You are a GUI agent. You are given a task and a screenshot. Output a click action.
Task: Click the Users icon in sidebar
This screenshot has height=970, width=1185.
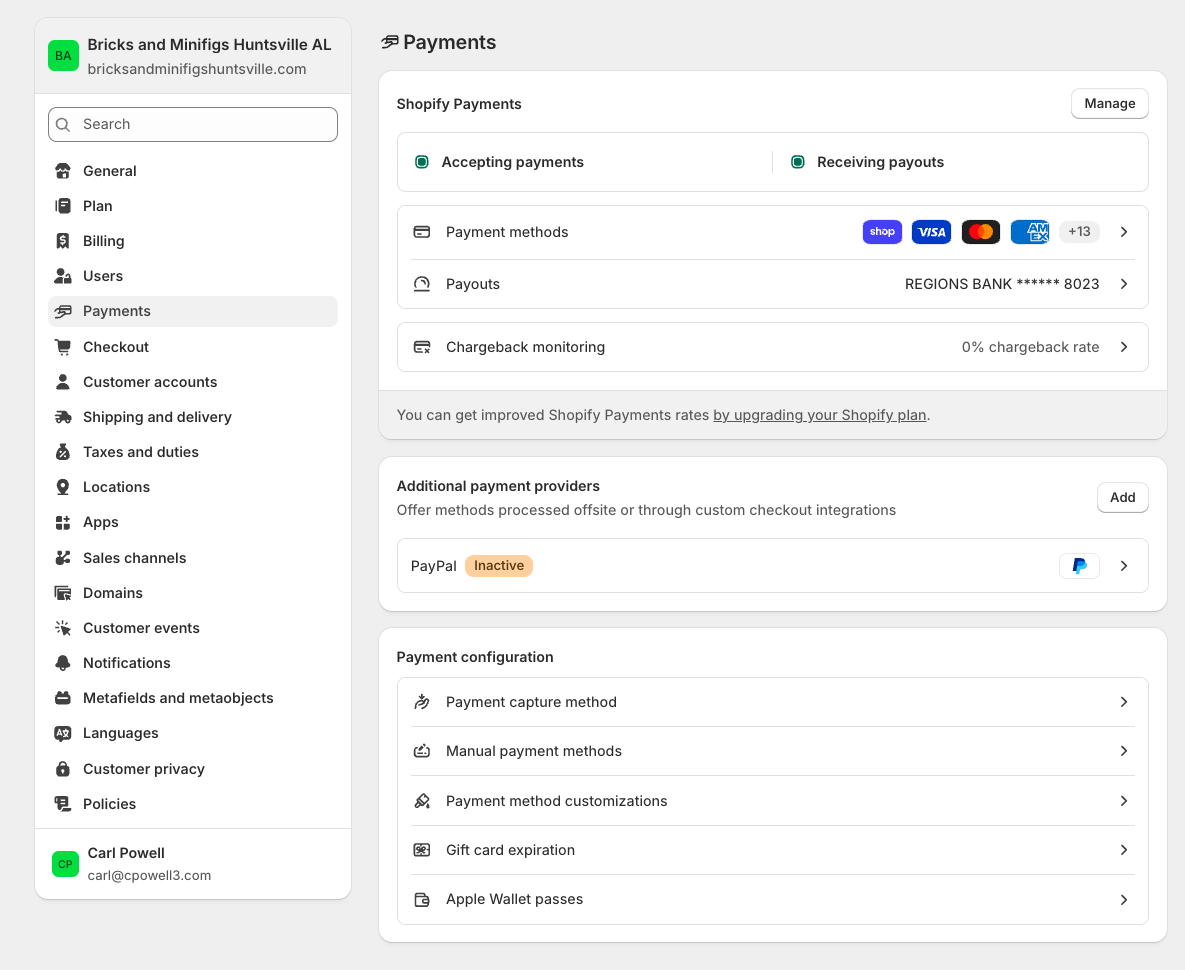coord(63,276)
